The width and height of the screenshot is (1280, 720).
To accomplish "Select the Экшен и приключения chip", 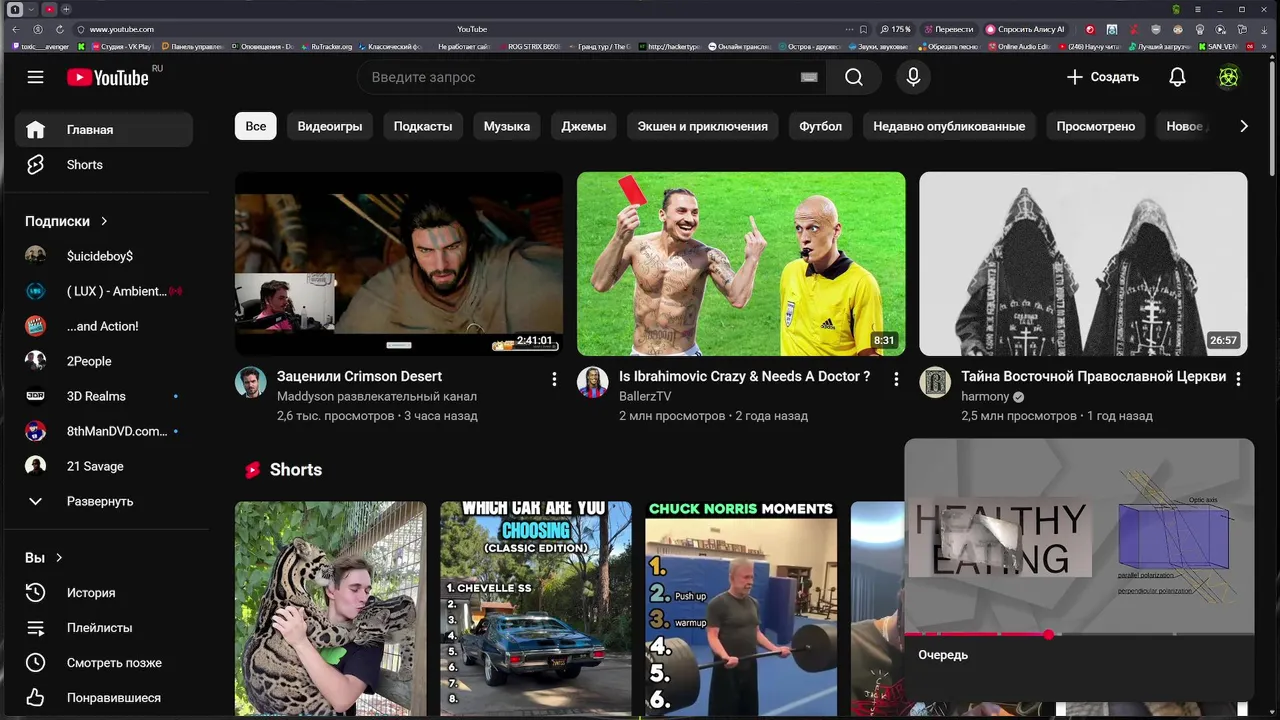I will [x=703, y=126].
